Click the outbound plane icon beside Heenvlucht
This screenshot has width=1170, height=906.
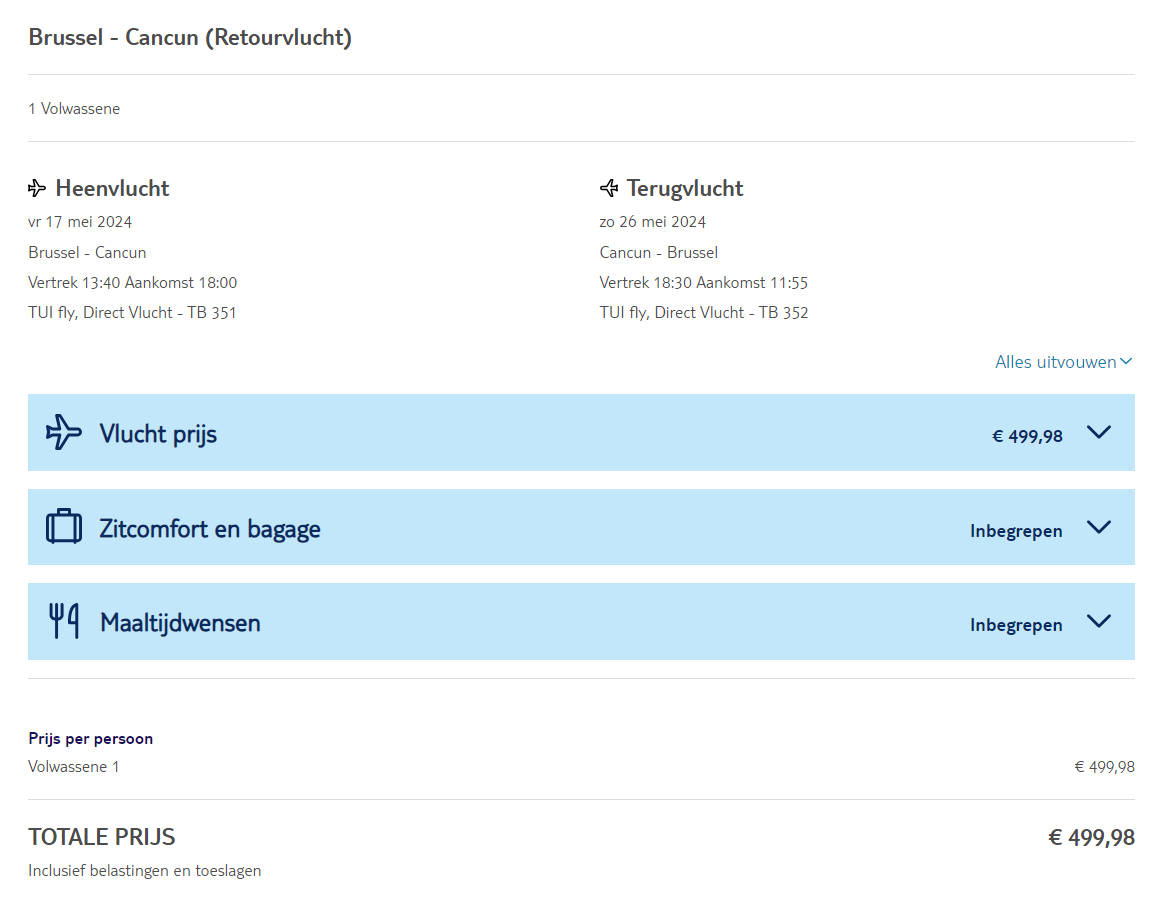click(x=37, y=188)
